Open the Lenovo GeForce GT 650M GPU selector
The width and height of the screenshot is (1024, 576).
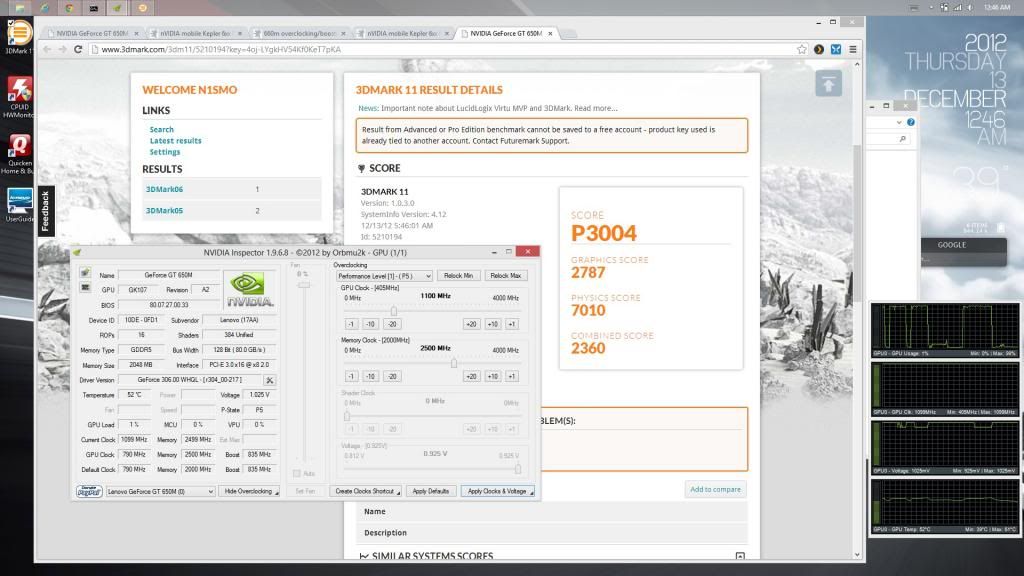tap(160, 491)
